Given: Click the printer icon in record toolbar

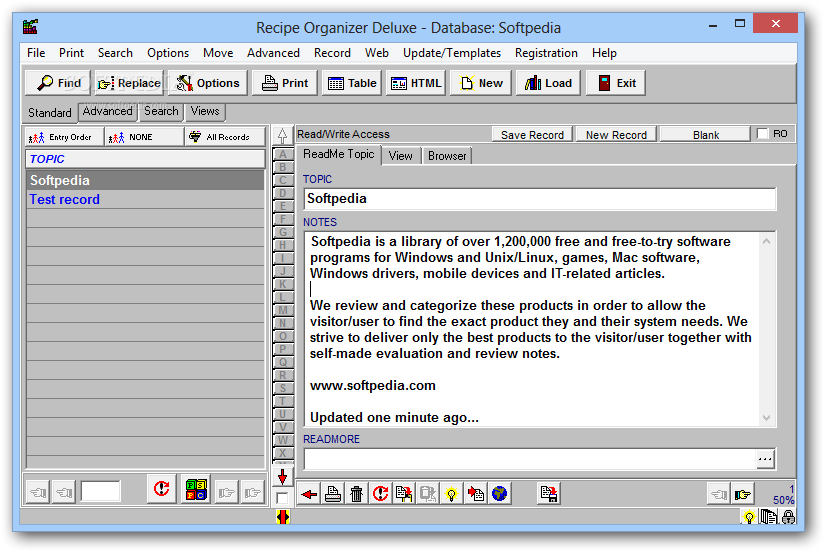Looking at the screenshot, I should [333, 494].
